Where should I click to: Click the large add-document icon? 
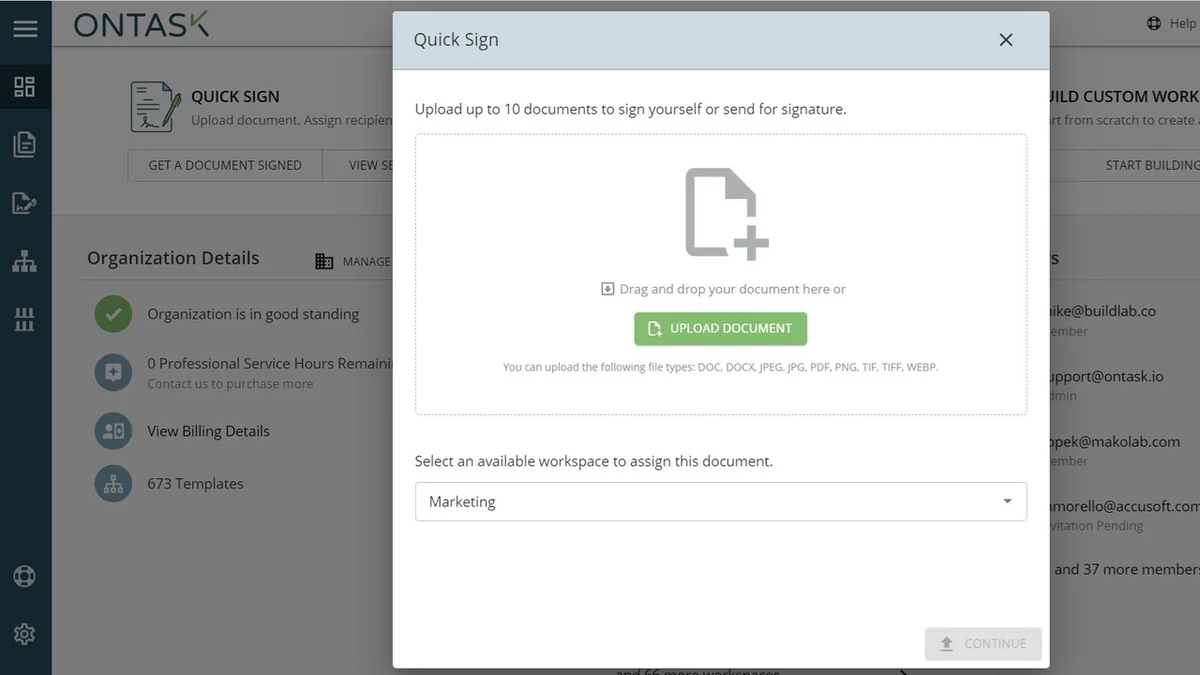[726, 213]
